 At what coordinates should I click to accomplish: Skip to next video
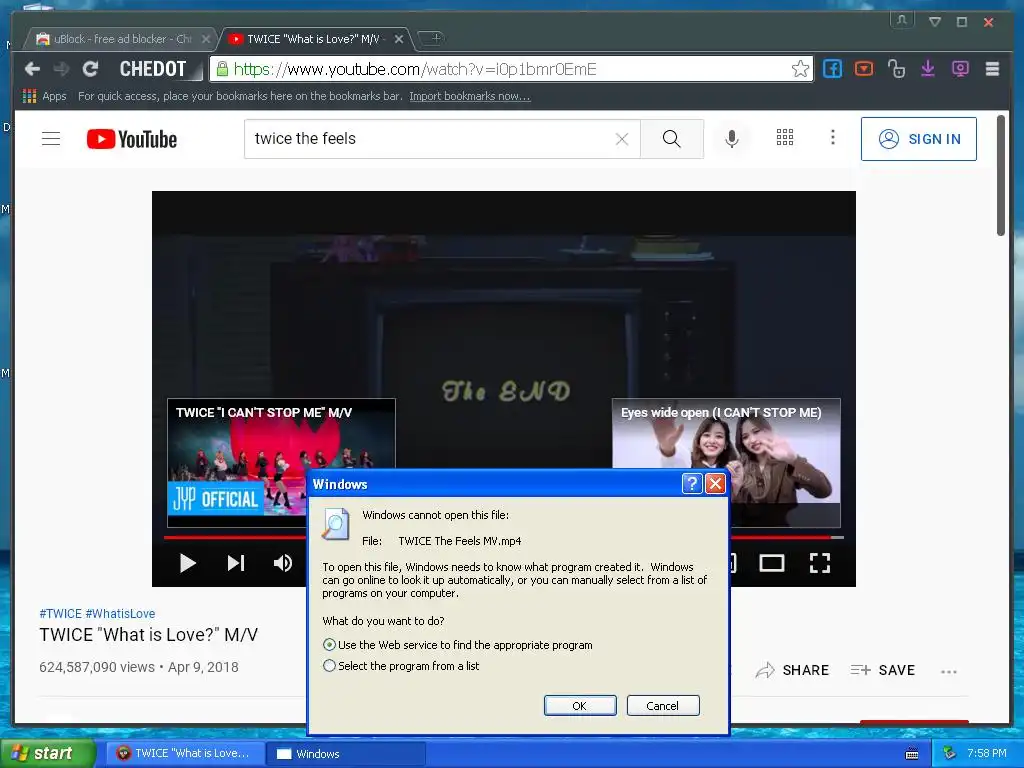pos(236,563)
